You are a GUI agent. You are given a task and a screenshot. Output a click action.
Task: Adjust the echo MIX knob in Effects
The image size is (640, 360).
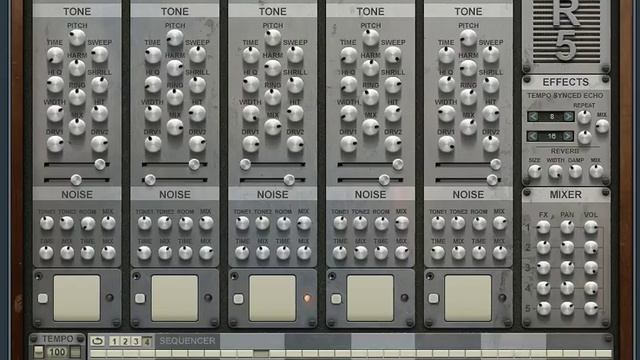(602, 127)
